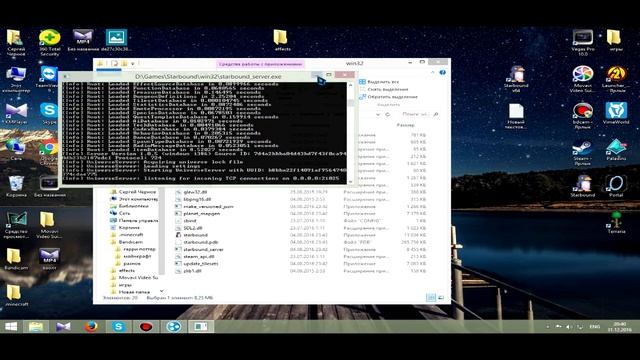
Task: Open the Bandicam folder on the desktop
Action: [16, 259]
